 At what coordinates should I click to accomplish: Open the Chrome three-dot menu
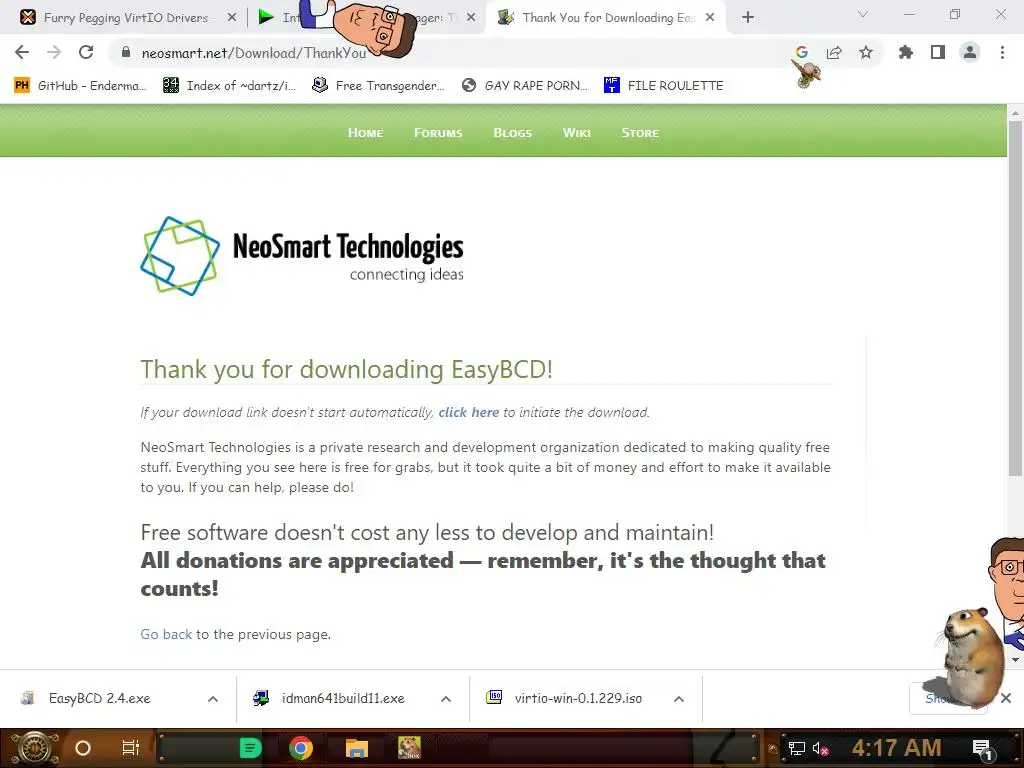coord(1002,52)
